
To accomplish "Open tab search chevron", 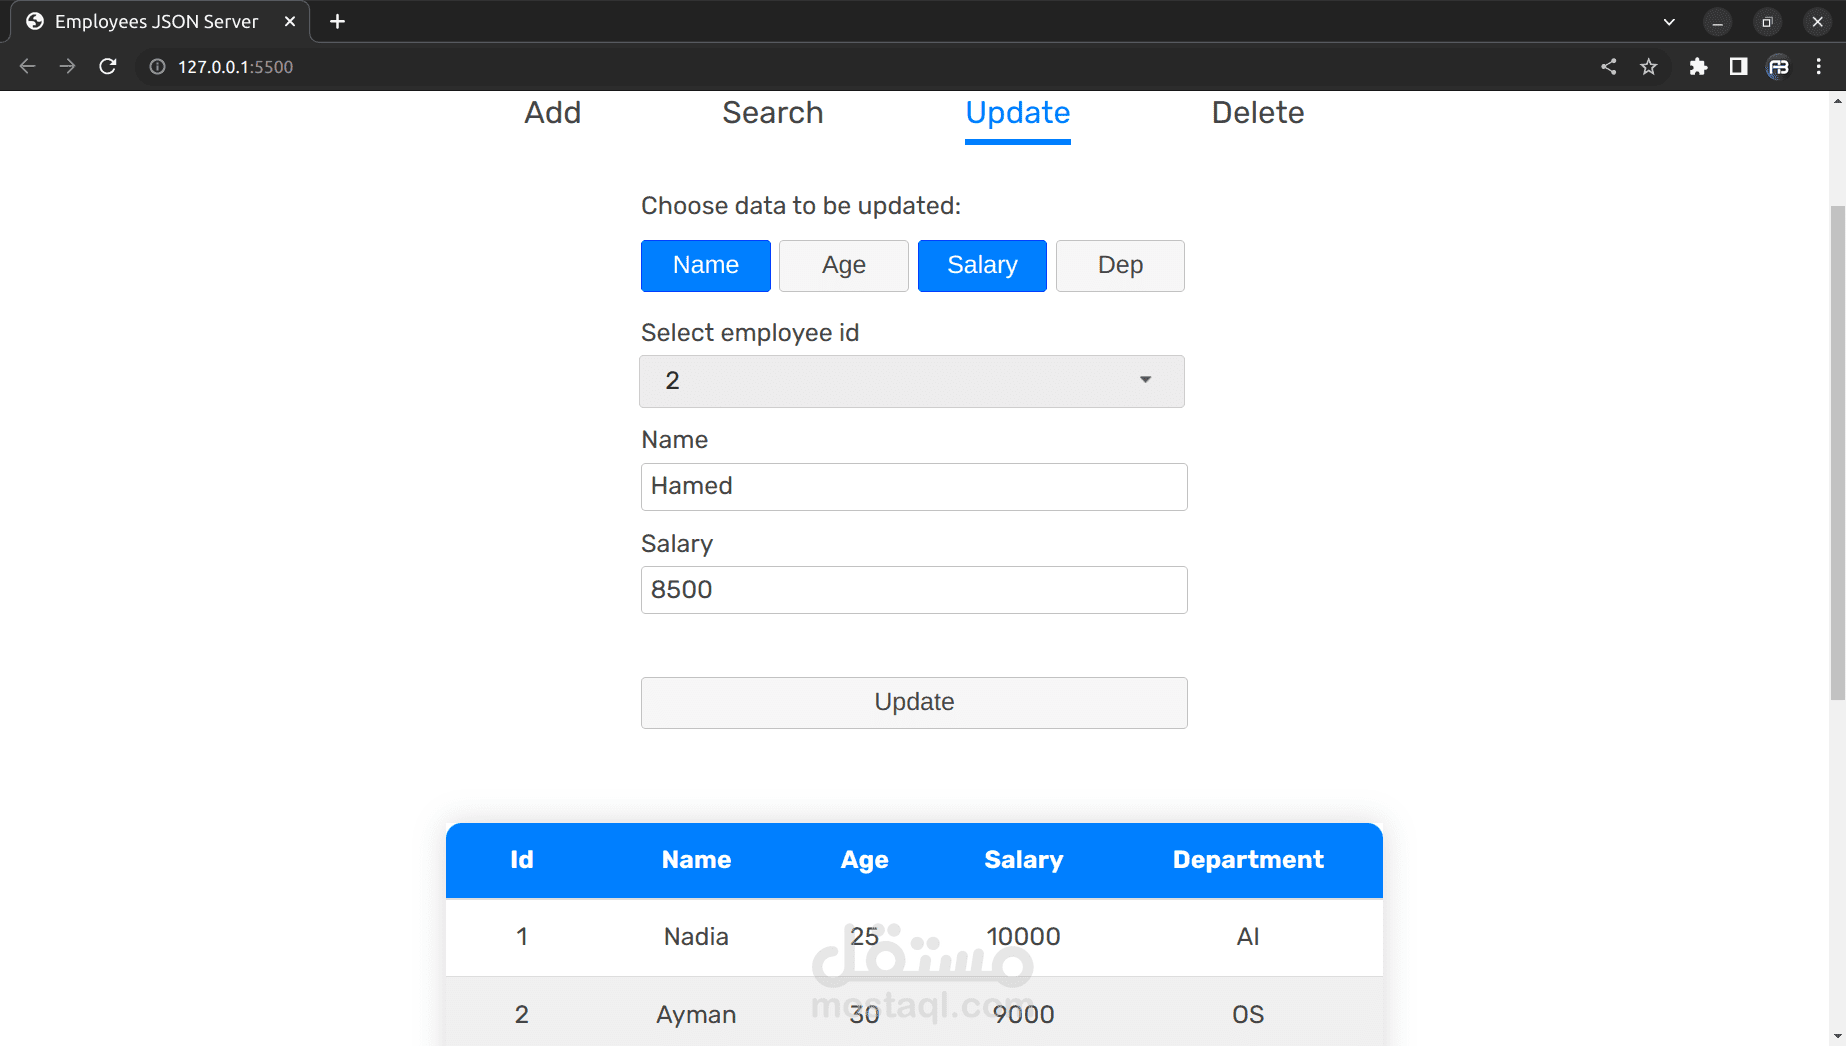I will pyautogui.click(x=1669, y=22).
